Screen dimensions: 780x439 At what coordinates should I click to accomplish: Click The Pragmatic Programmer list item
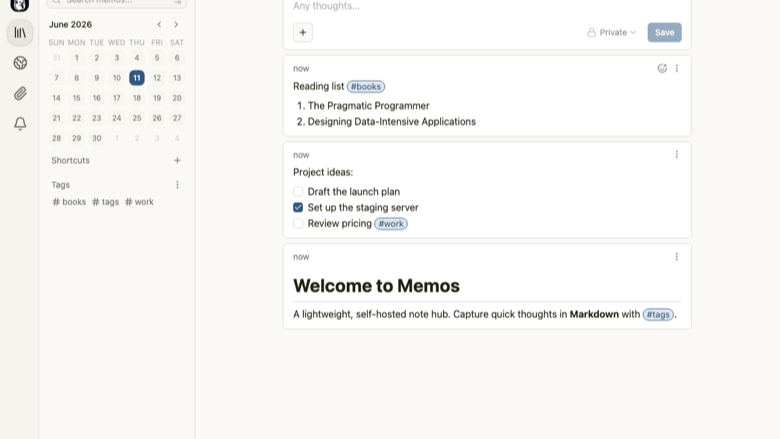point(368,106)
